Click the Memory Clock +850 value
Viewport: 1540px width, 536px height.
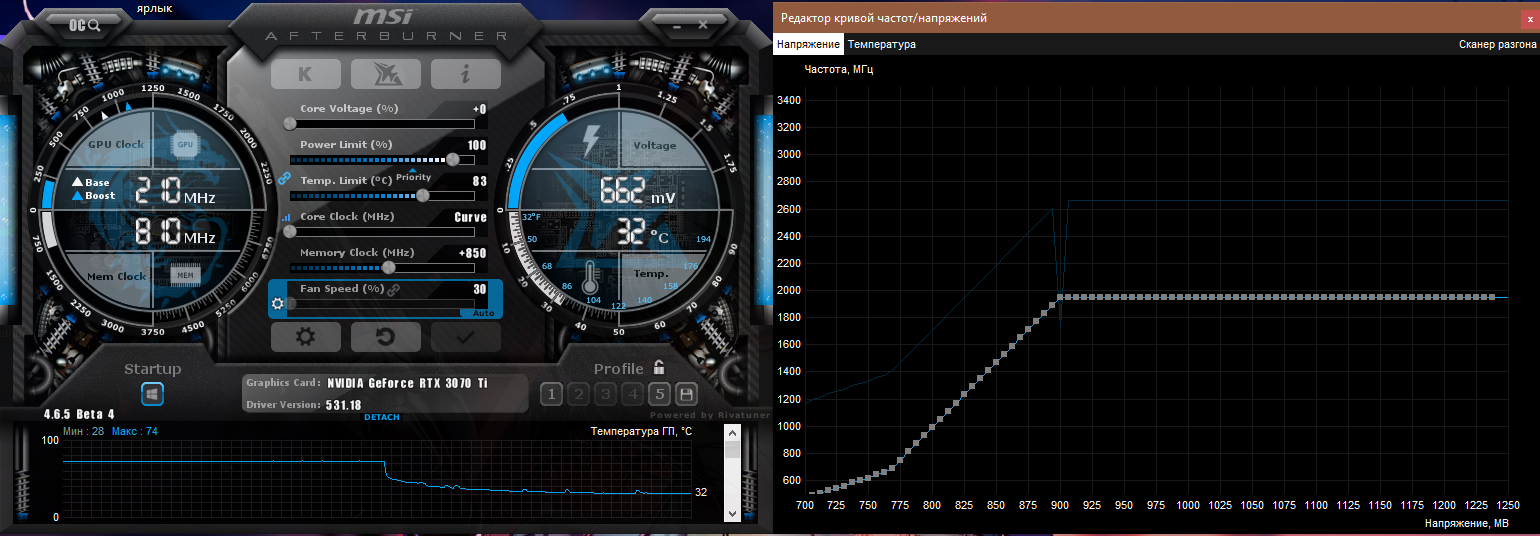pos(472,253)
